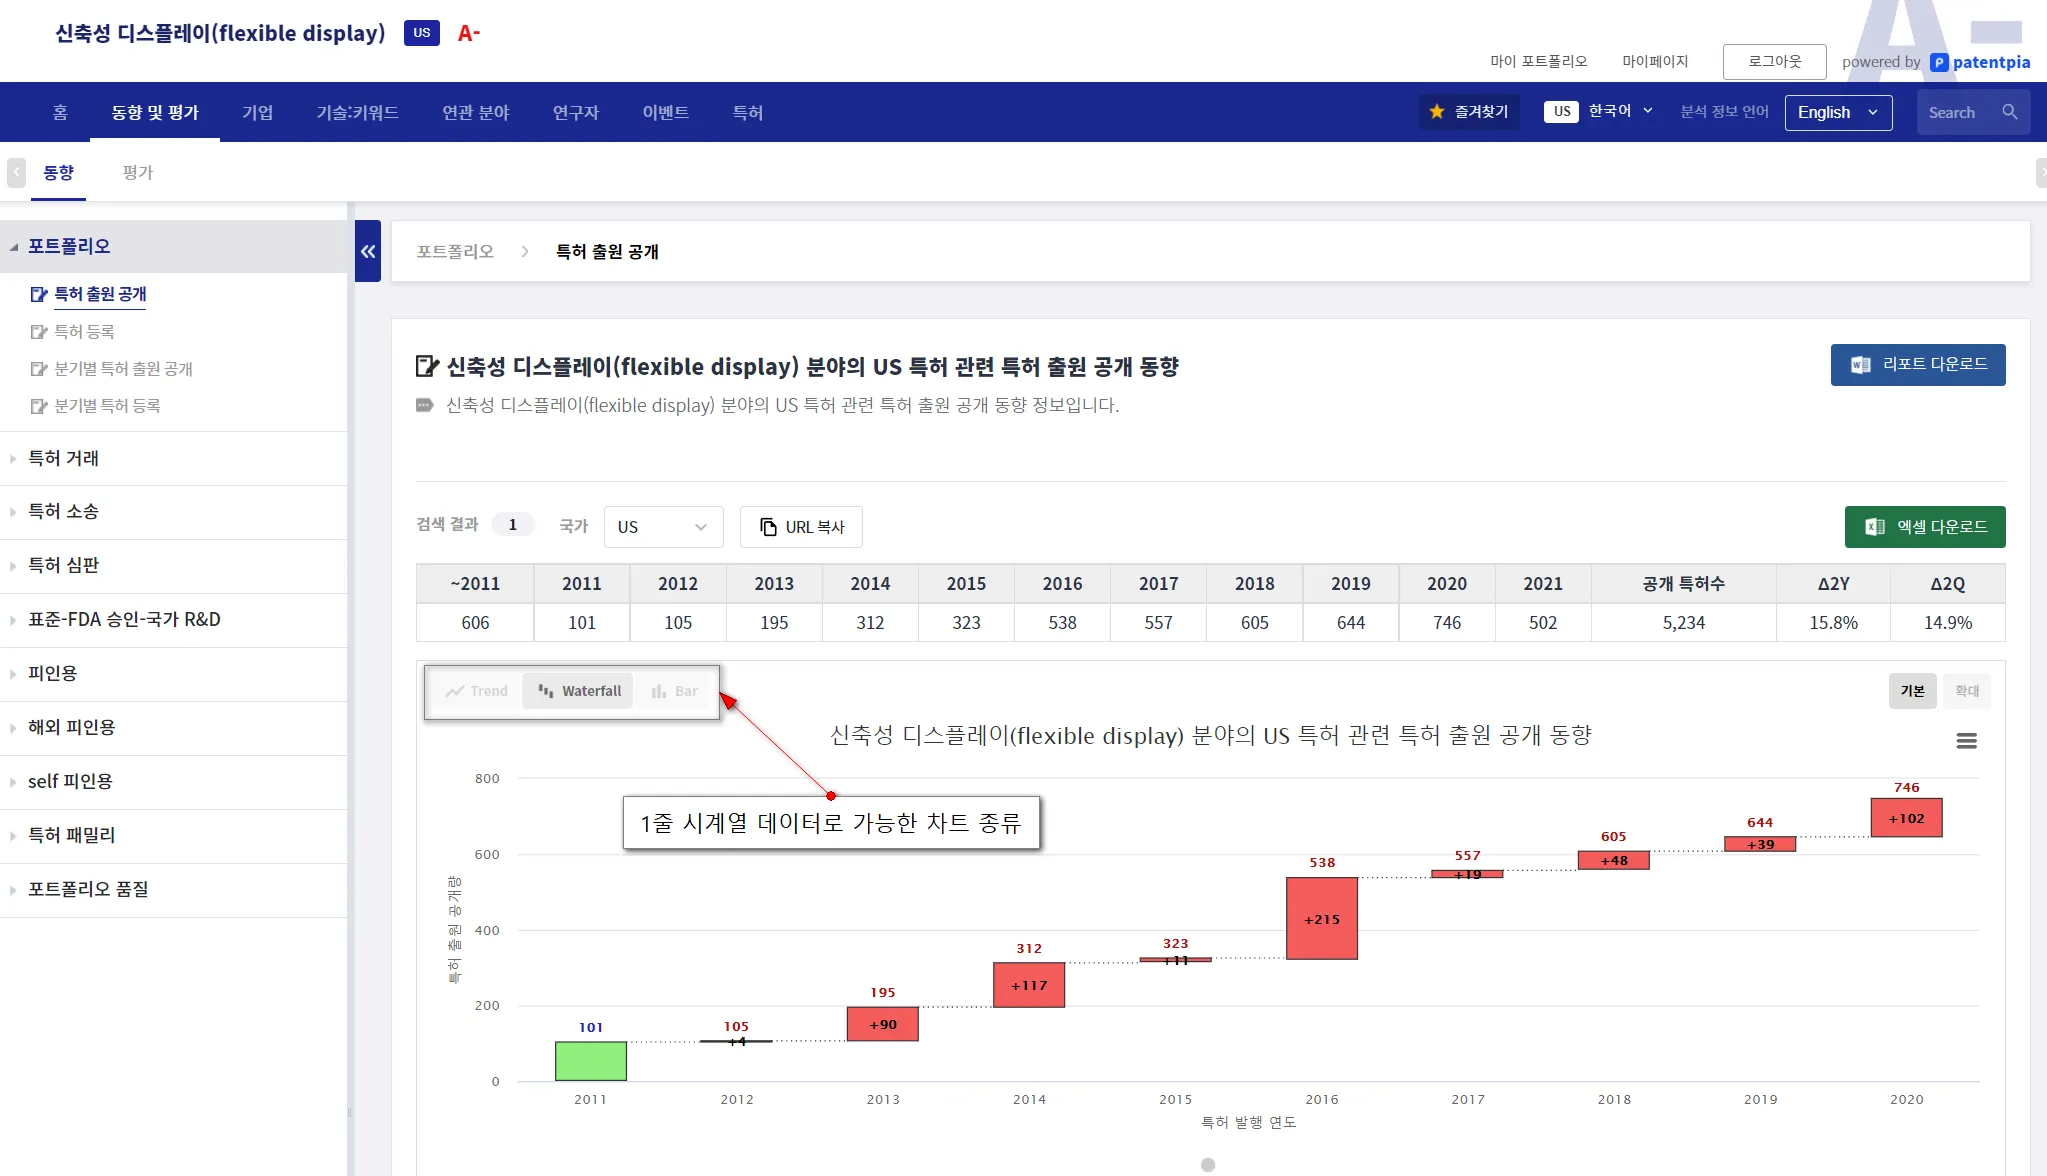Open the English analysis language dropdown
Image resolution: width=2047 pixels, height=1176 pixels.
(x=1838, y=112)
